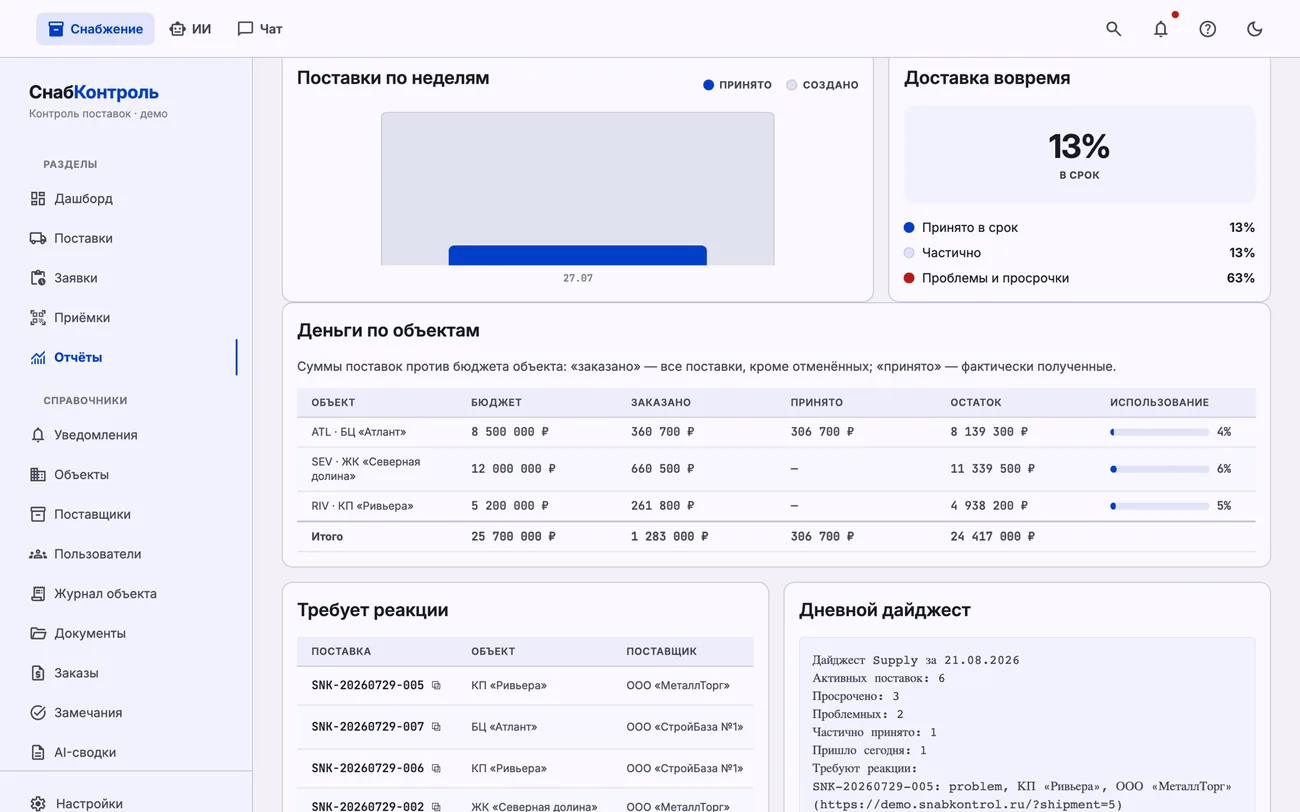Go to Приёмки section label
The width and height of the screenshot is (1300, 812).
(x=82, y=317)
